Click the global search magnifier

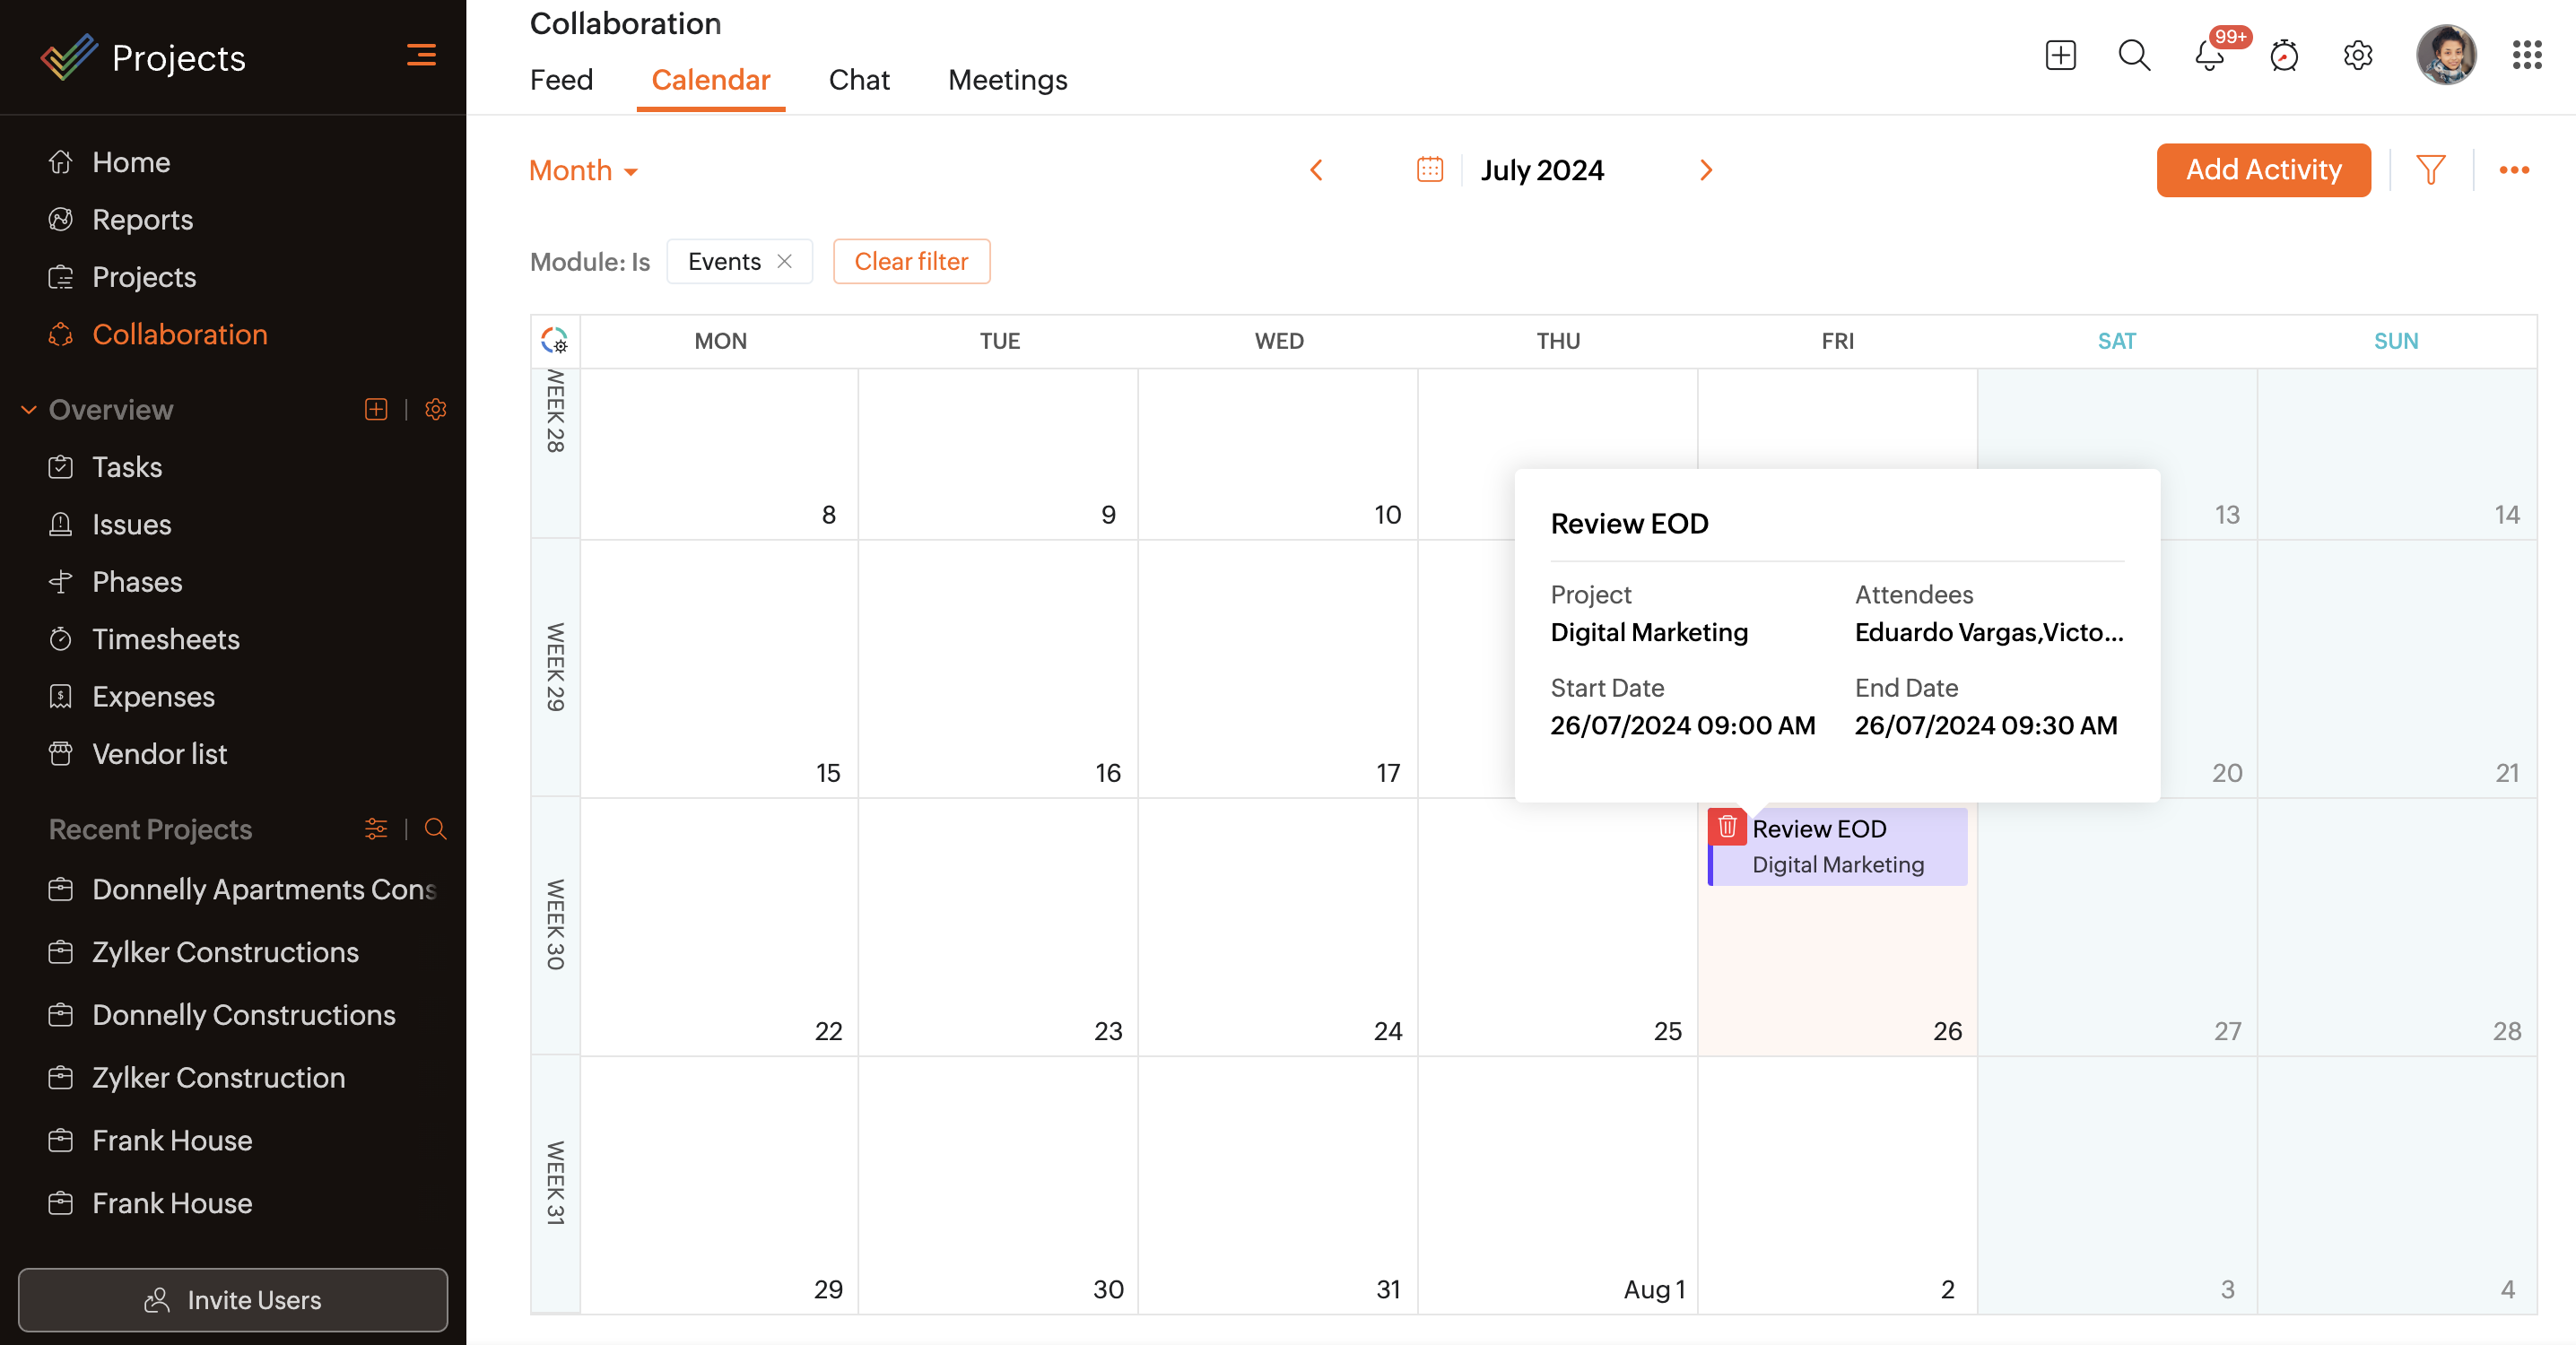(x=2134, y=56)
